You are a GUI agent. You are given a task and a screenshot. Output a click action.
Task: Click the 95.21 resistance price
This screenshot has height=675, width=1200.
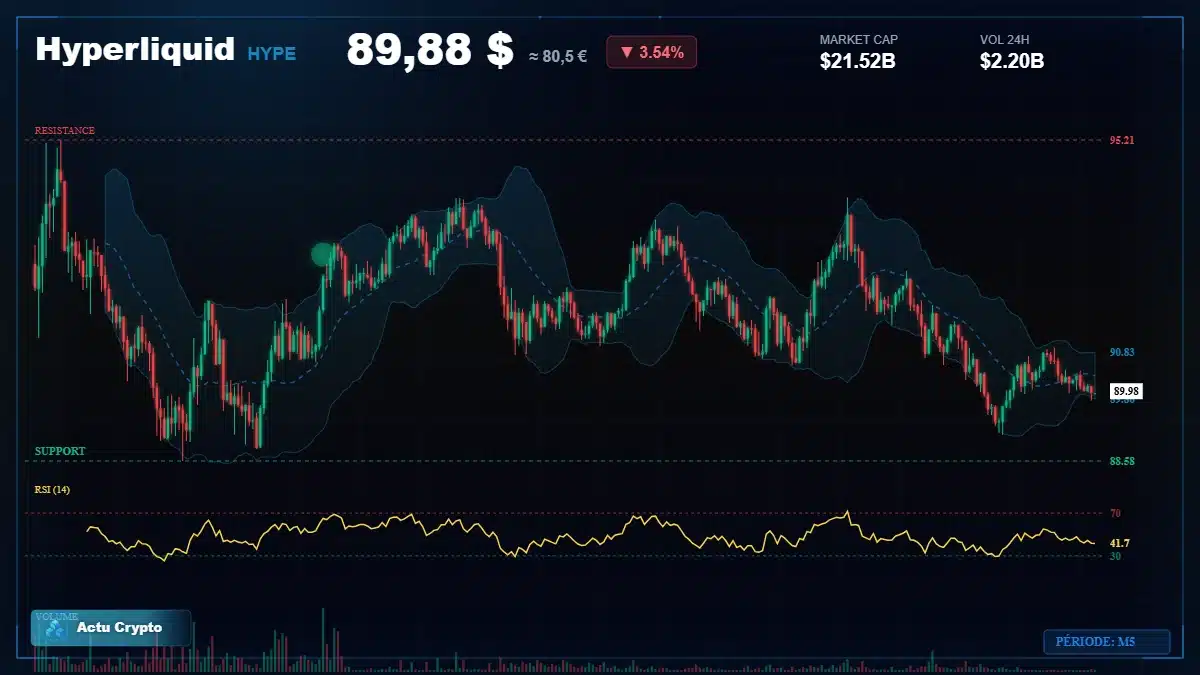point(1122,141)
